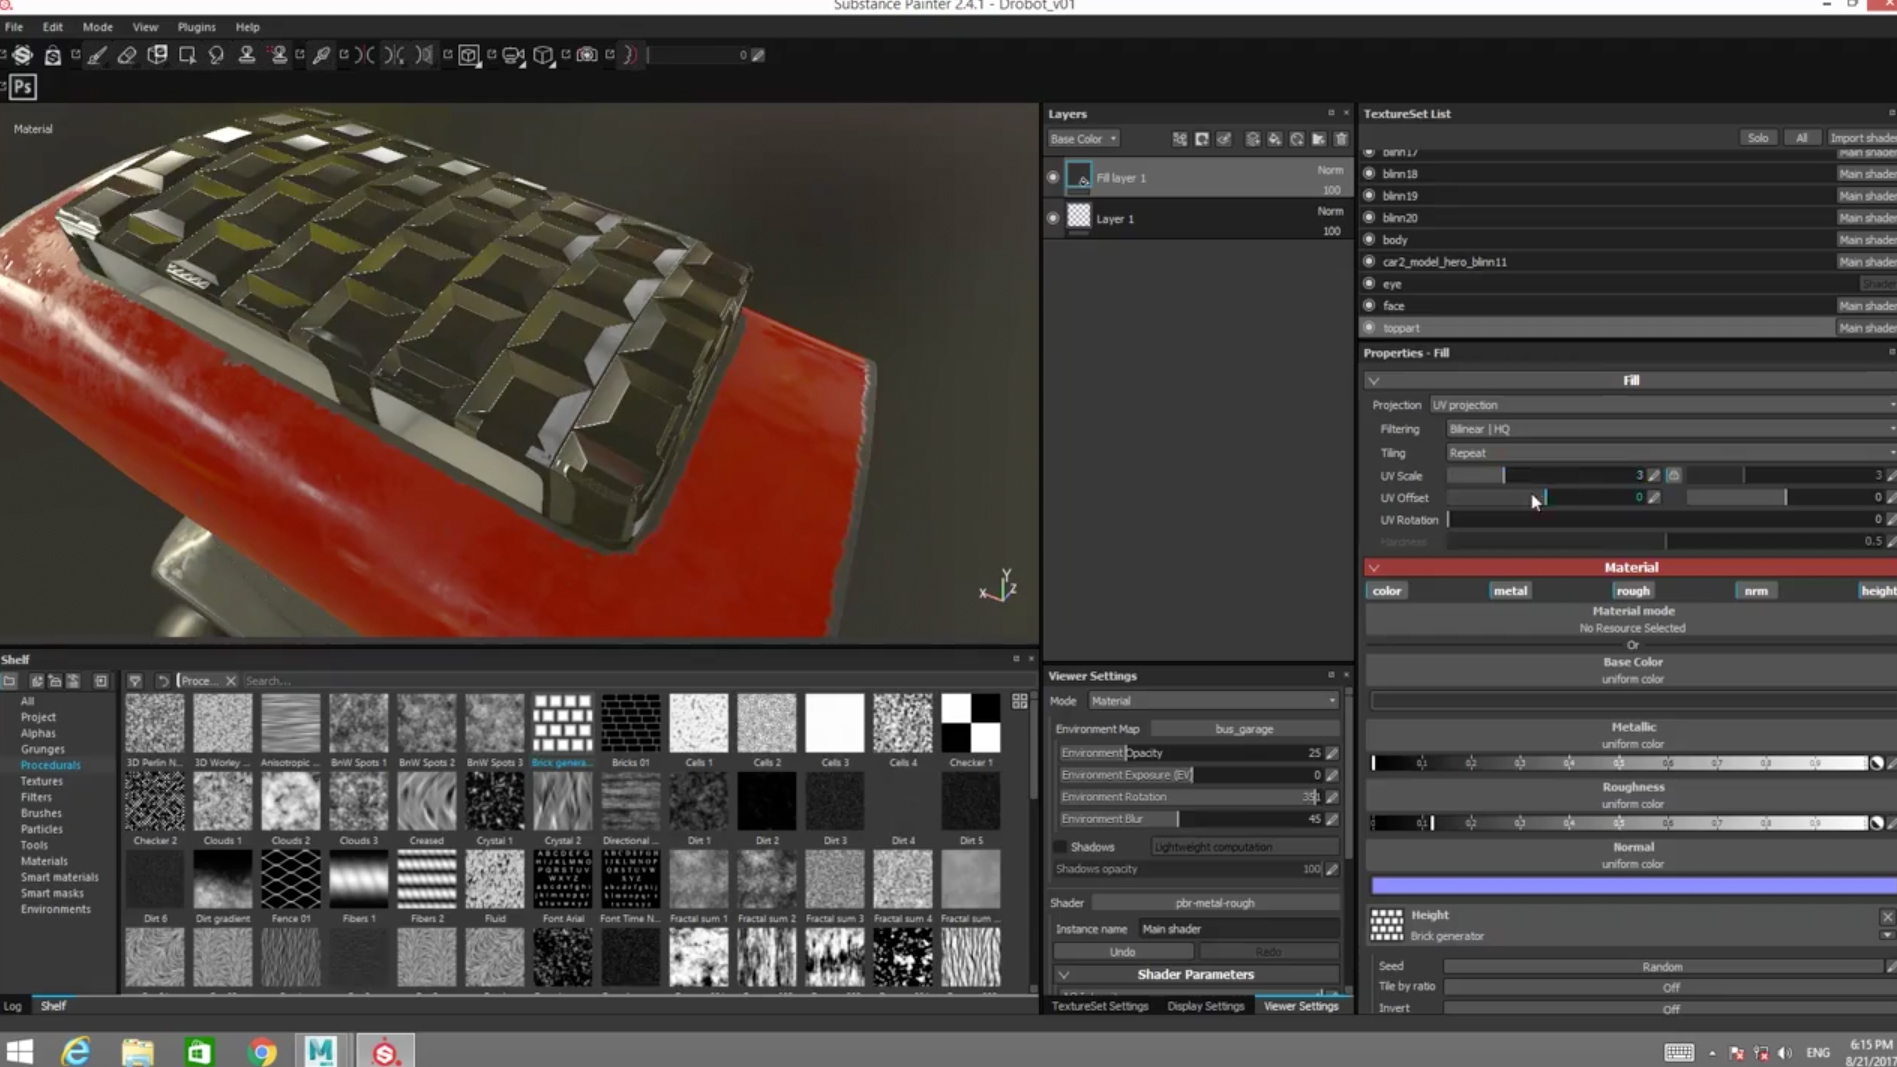
Task: Adjust the Environment Blur slider
Action: coord(1179,819)
